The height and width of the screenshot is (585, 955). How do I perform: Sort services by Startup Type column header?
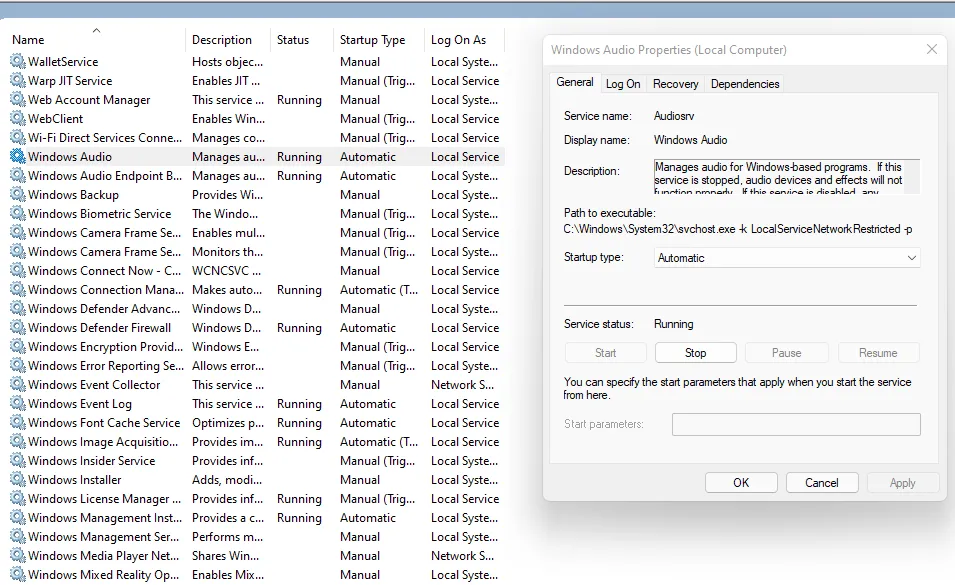372,40
